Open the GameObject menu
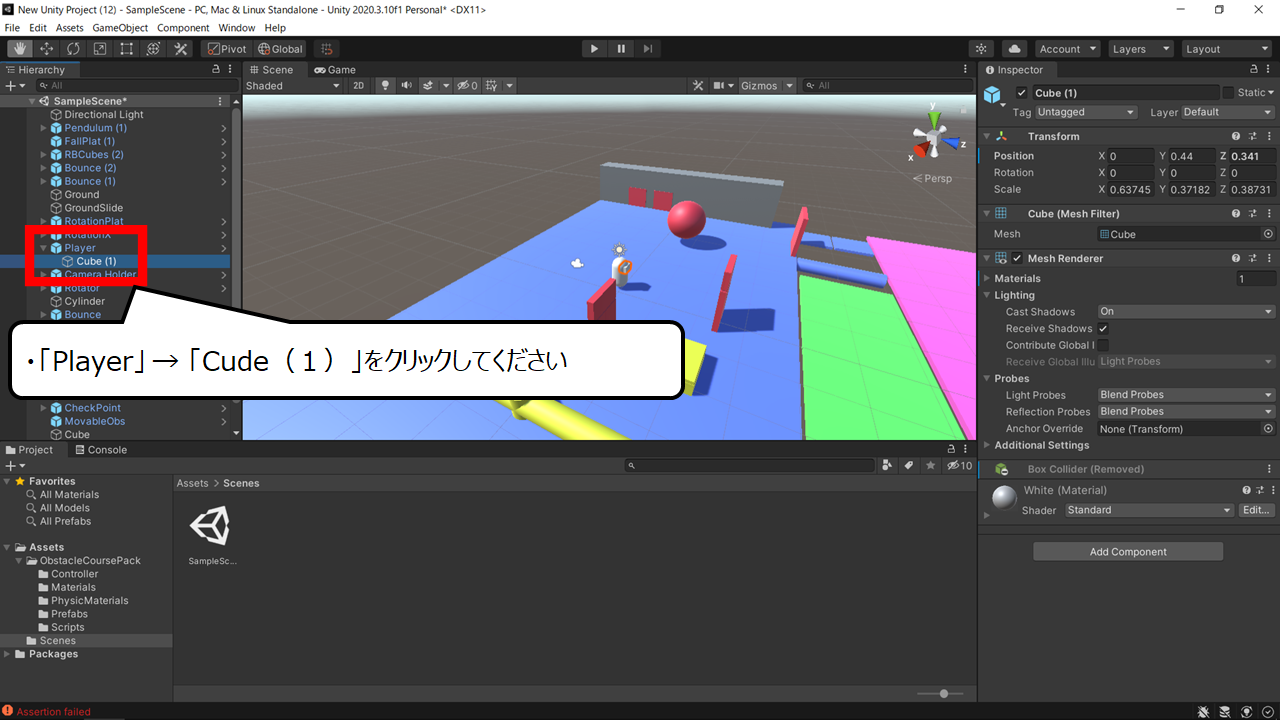Screen dimensions: 1280x720 (x=121, y=28)
